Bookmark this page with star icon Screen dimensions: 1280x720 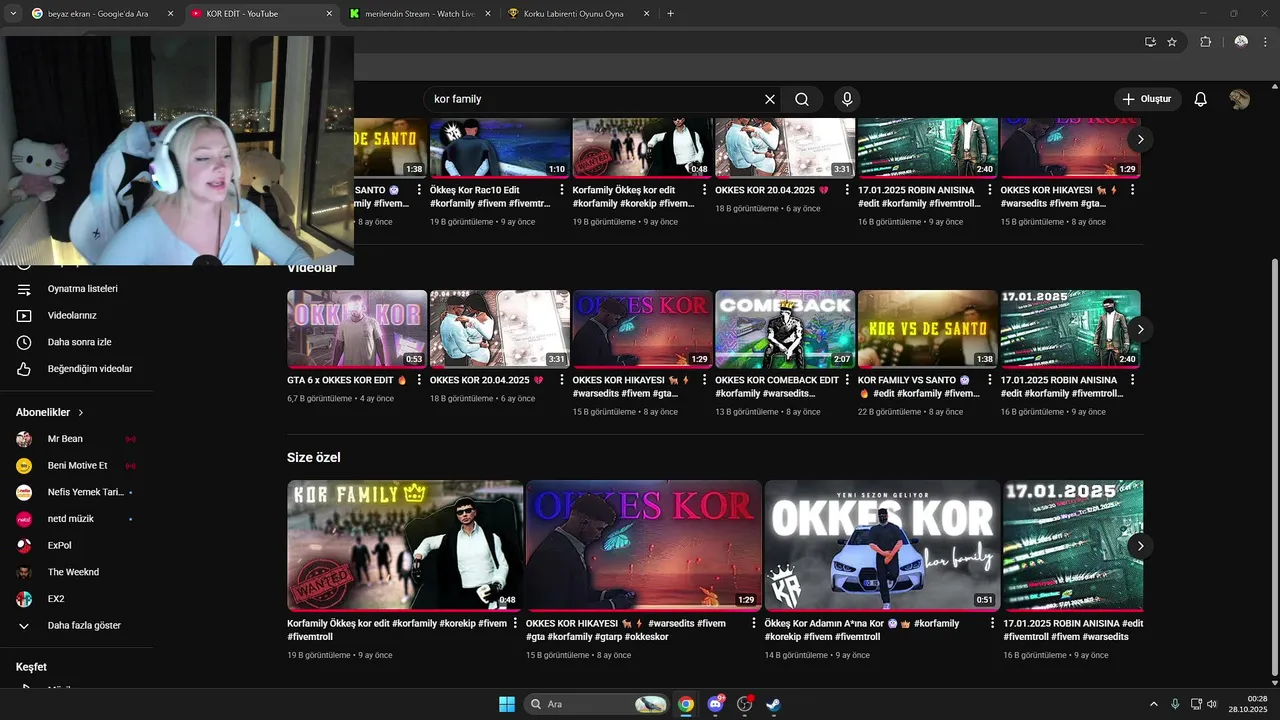[1172, 42]
